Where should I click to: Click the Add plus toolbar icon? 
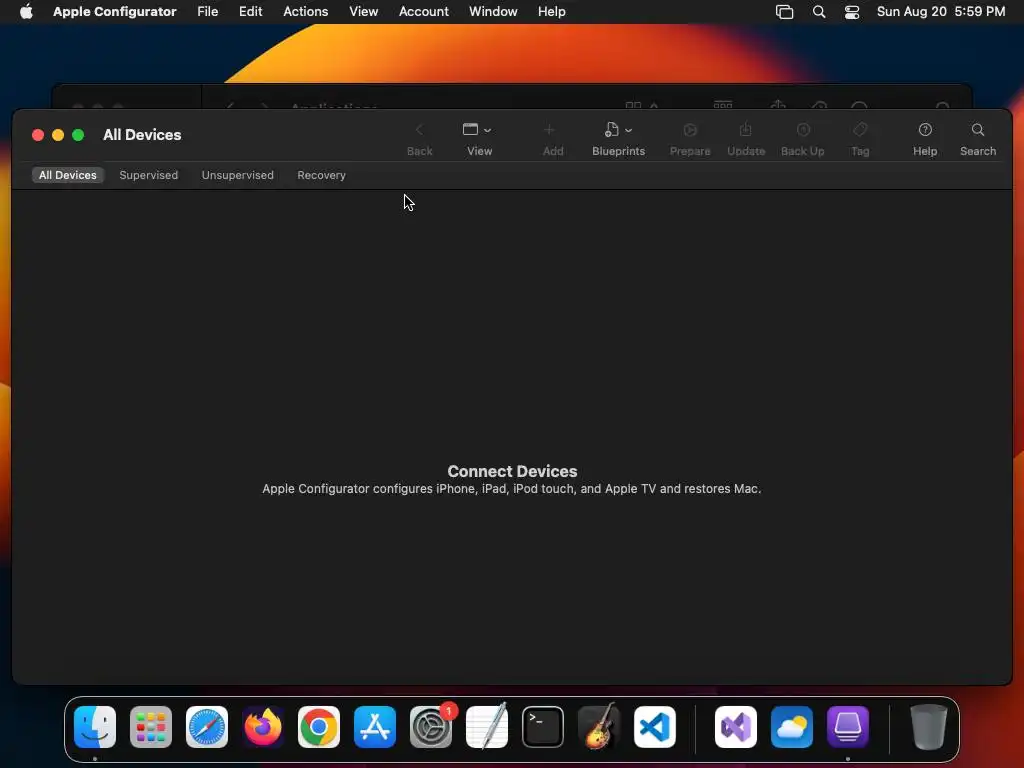[549, 130]
